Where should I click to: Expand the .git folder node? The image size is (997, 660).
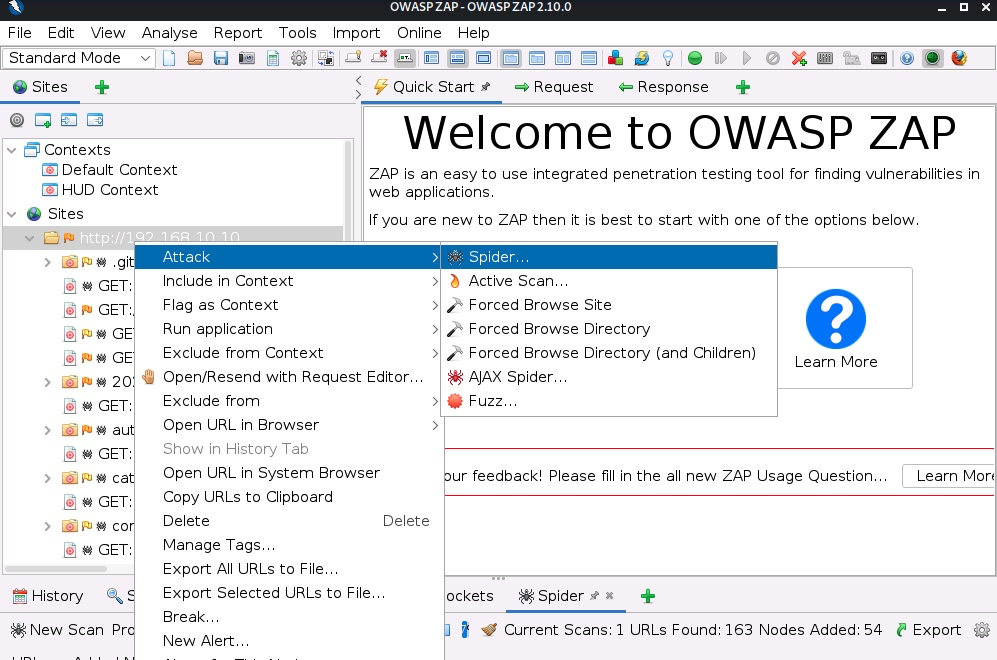pyautogui.click(x=47, y=262)
